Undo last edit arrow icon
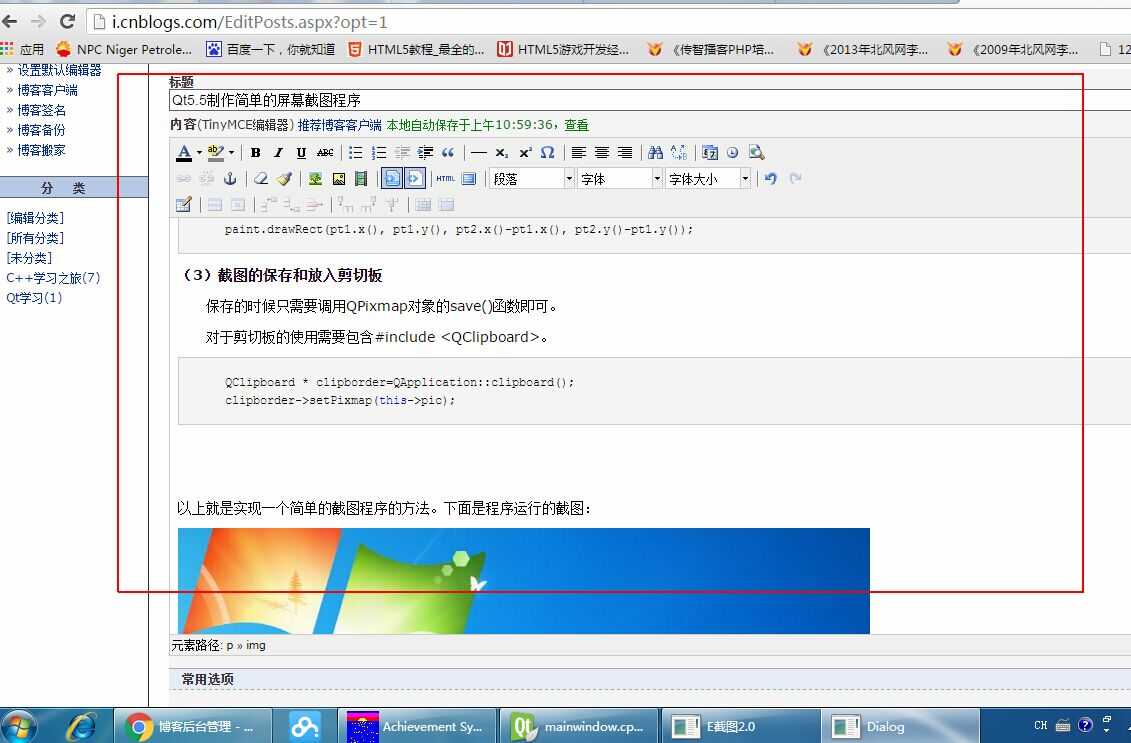 click(x=771, y=178)
